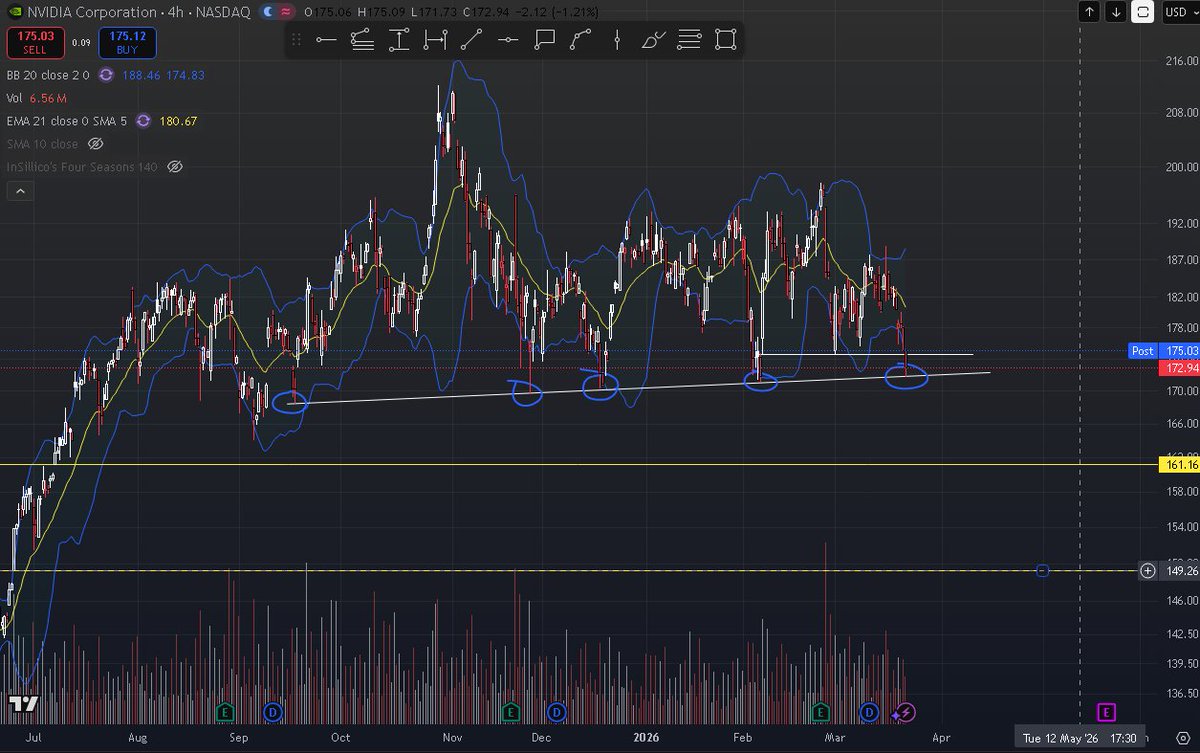Viewport: 1200px width, 753px height.
Task: Click the red 172.94 price label
Action: point(1180,369)
